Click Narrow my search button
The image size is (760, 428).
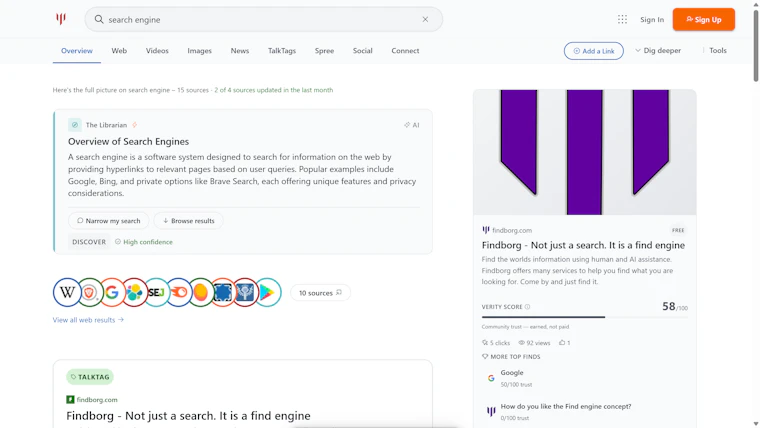coord(109,221)
